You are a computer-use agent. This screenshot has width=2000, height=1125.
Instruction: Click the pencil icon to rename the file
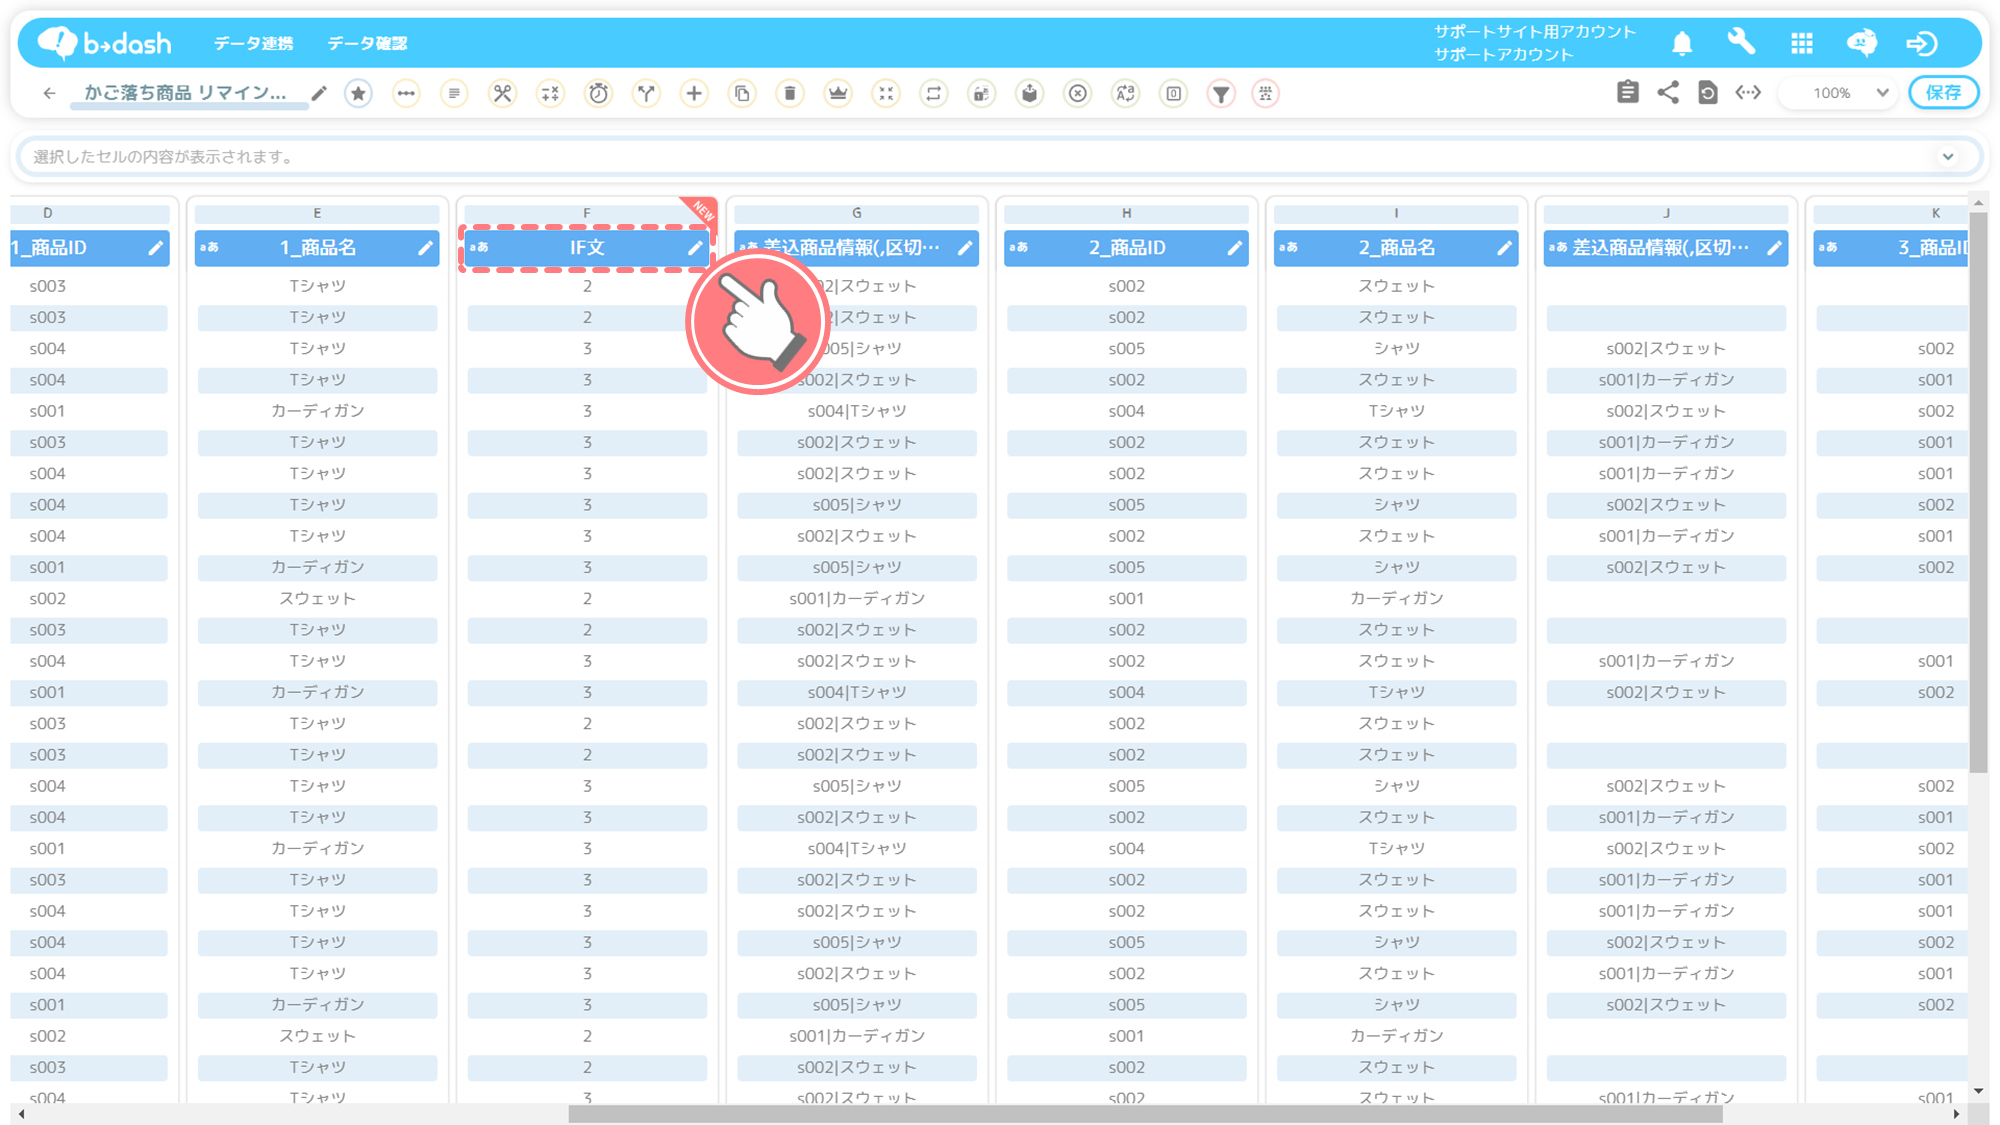(x=319, y=93)
